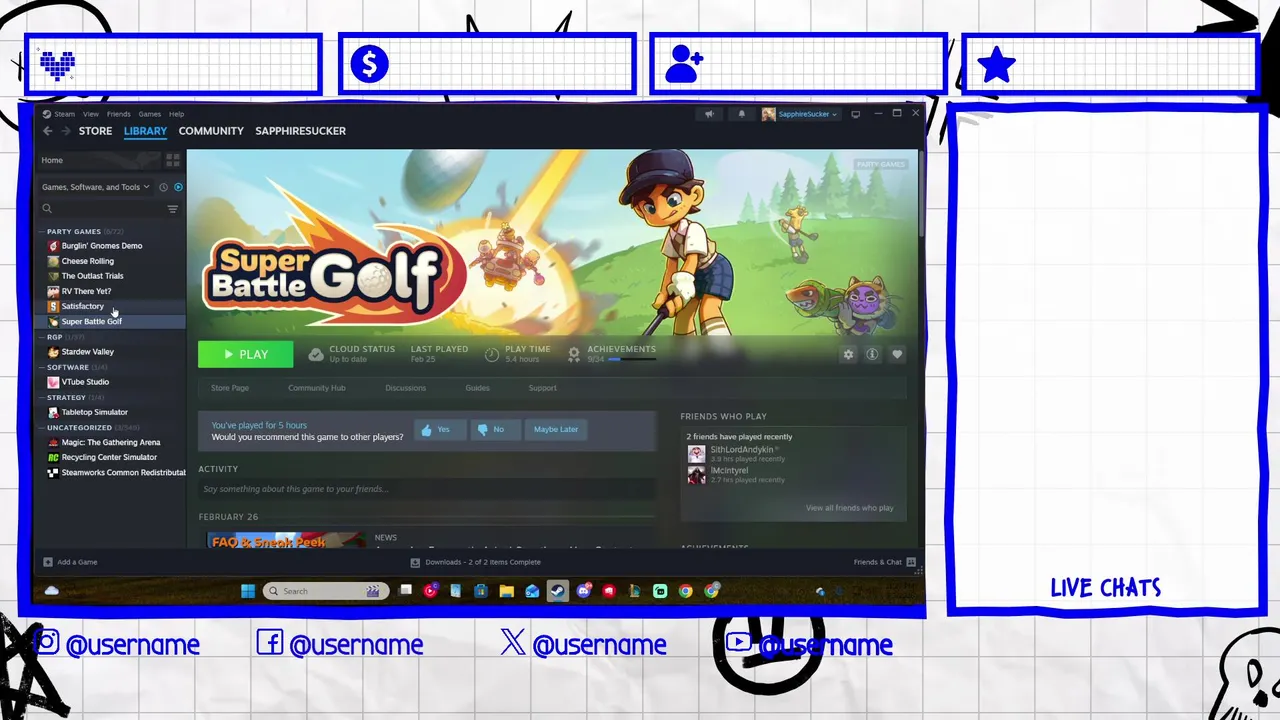This screenshot has width=1280, height=720.
Task: Open the Friends & Chat icon
Action: coord(911,562)
